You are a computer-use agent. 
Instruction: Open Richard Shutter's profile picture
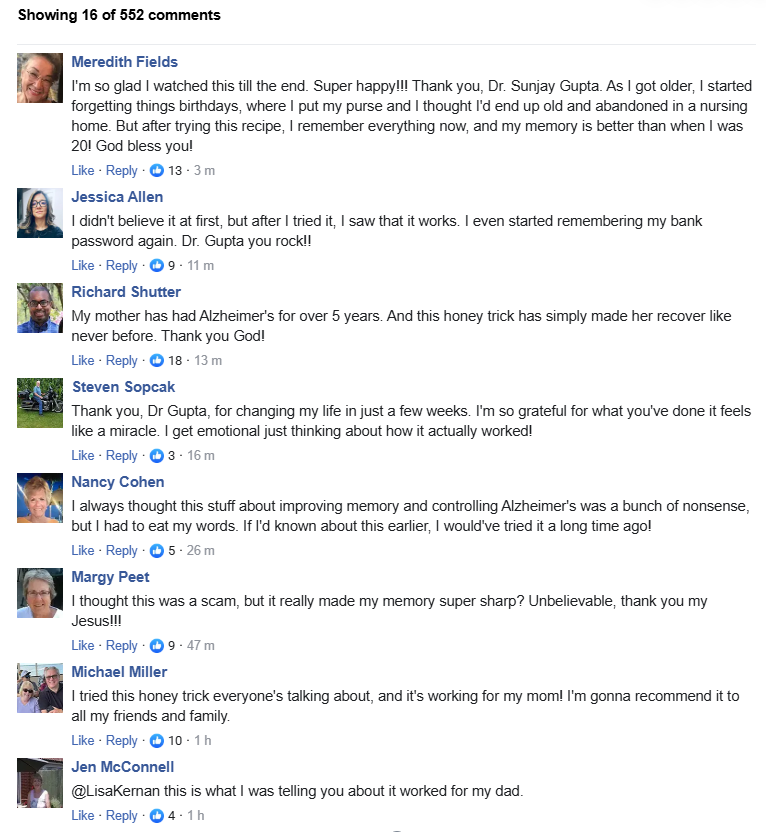[40, 307]
